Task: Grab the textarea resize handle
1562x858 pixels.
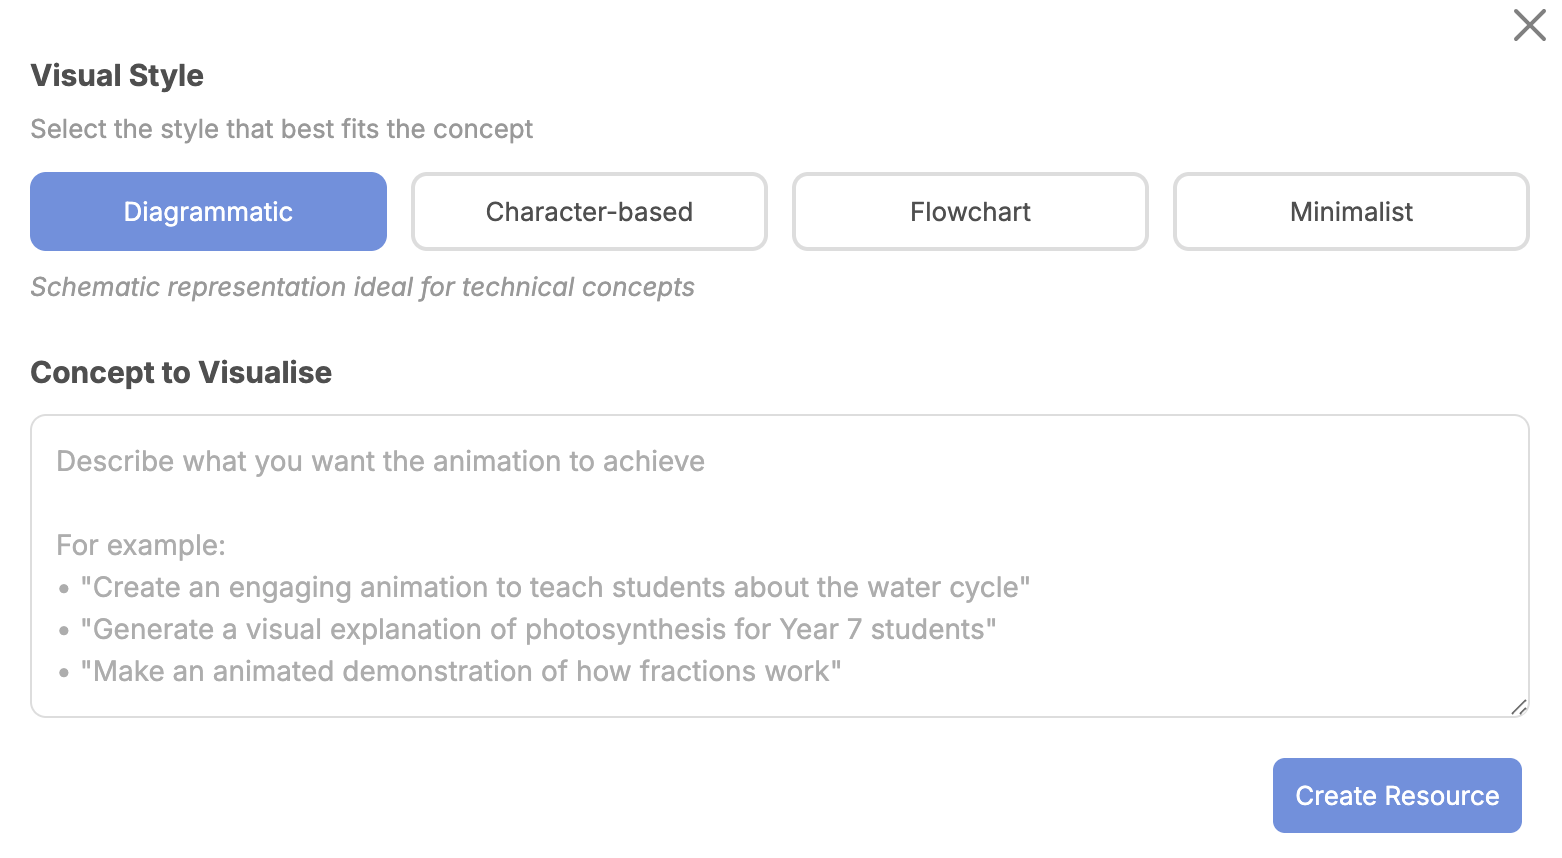Action: (x=1519, y=707)
